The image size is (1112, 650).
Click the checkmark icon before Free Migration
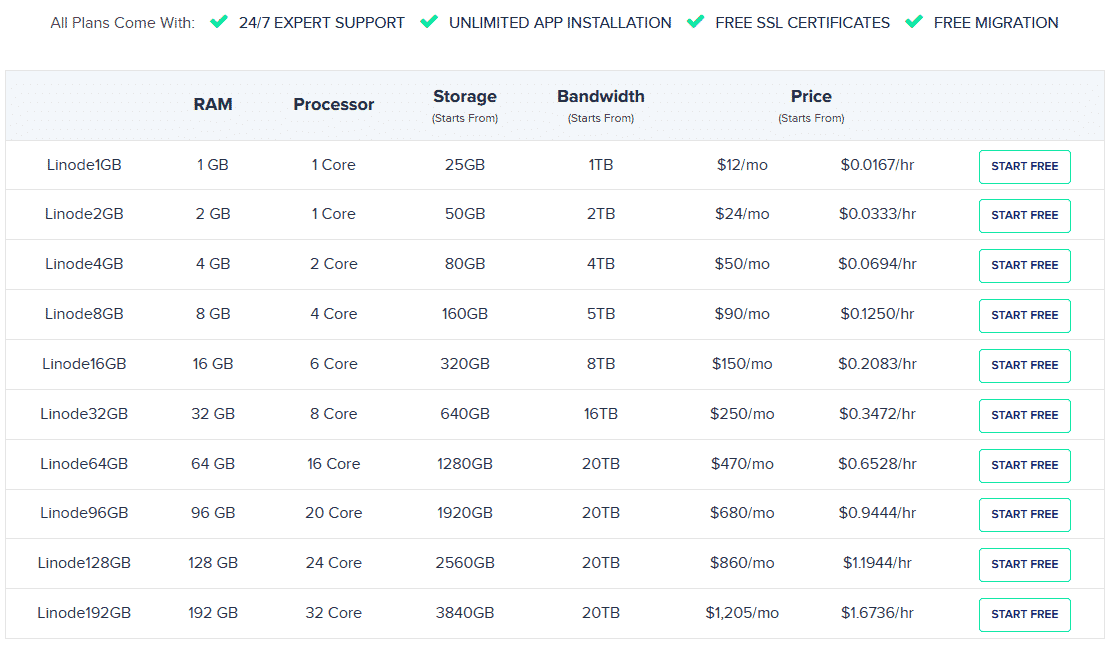[914, 22]
